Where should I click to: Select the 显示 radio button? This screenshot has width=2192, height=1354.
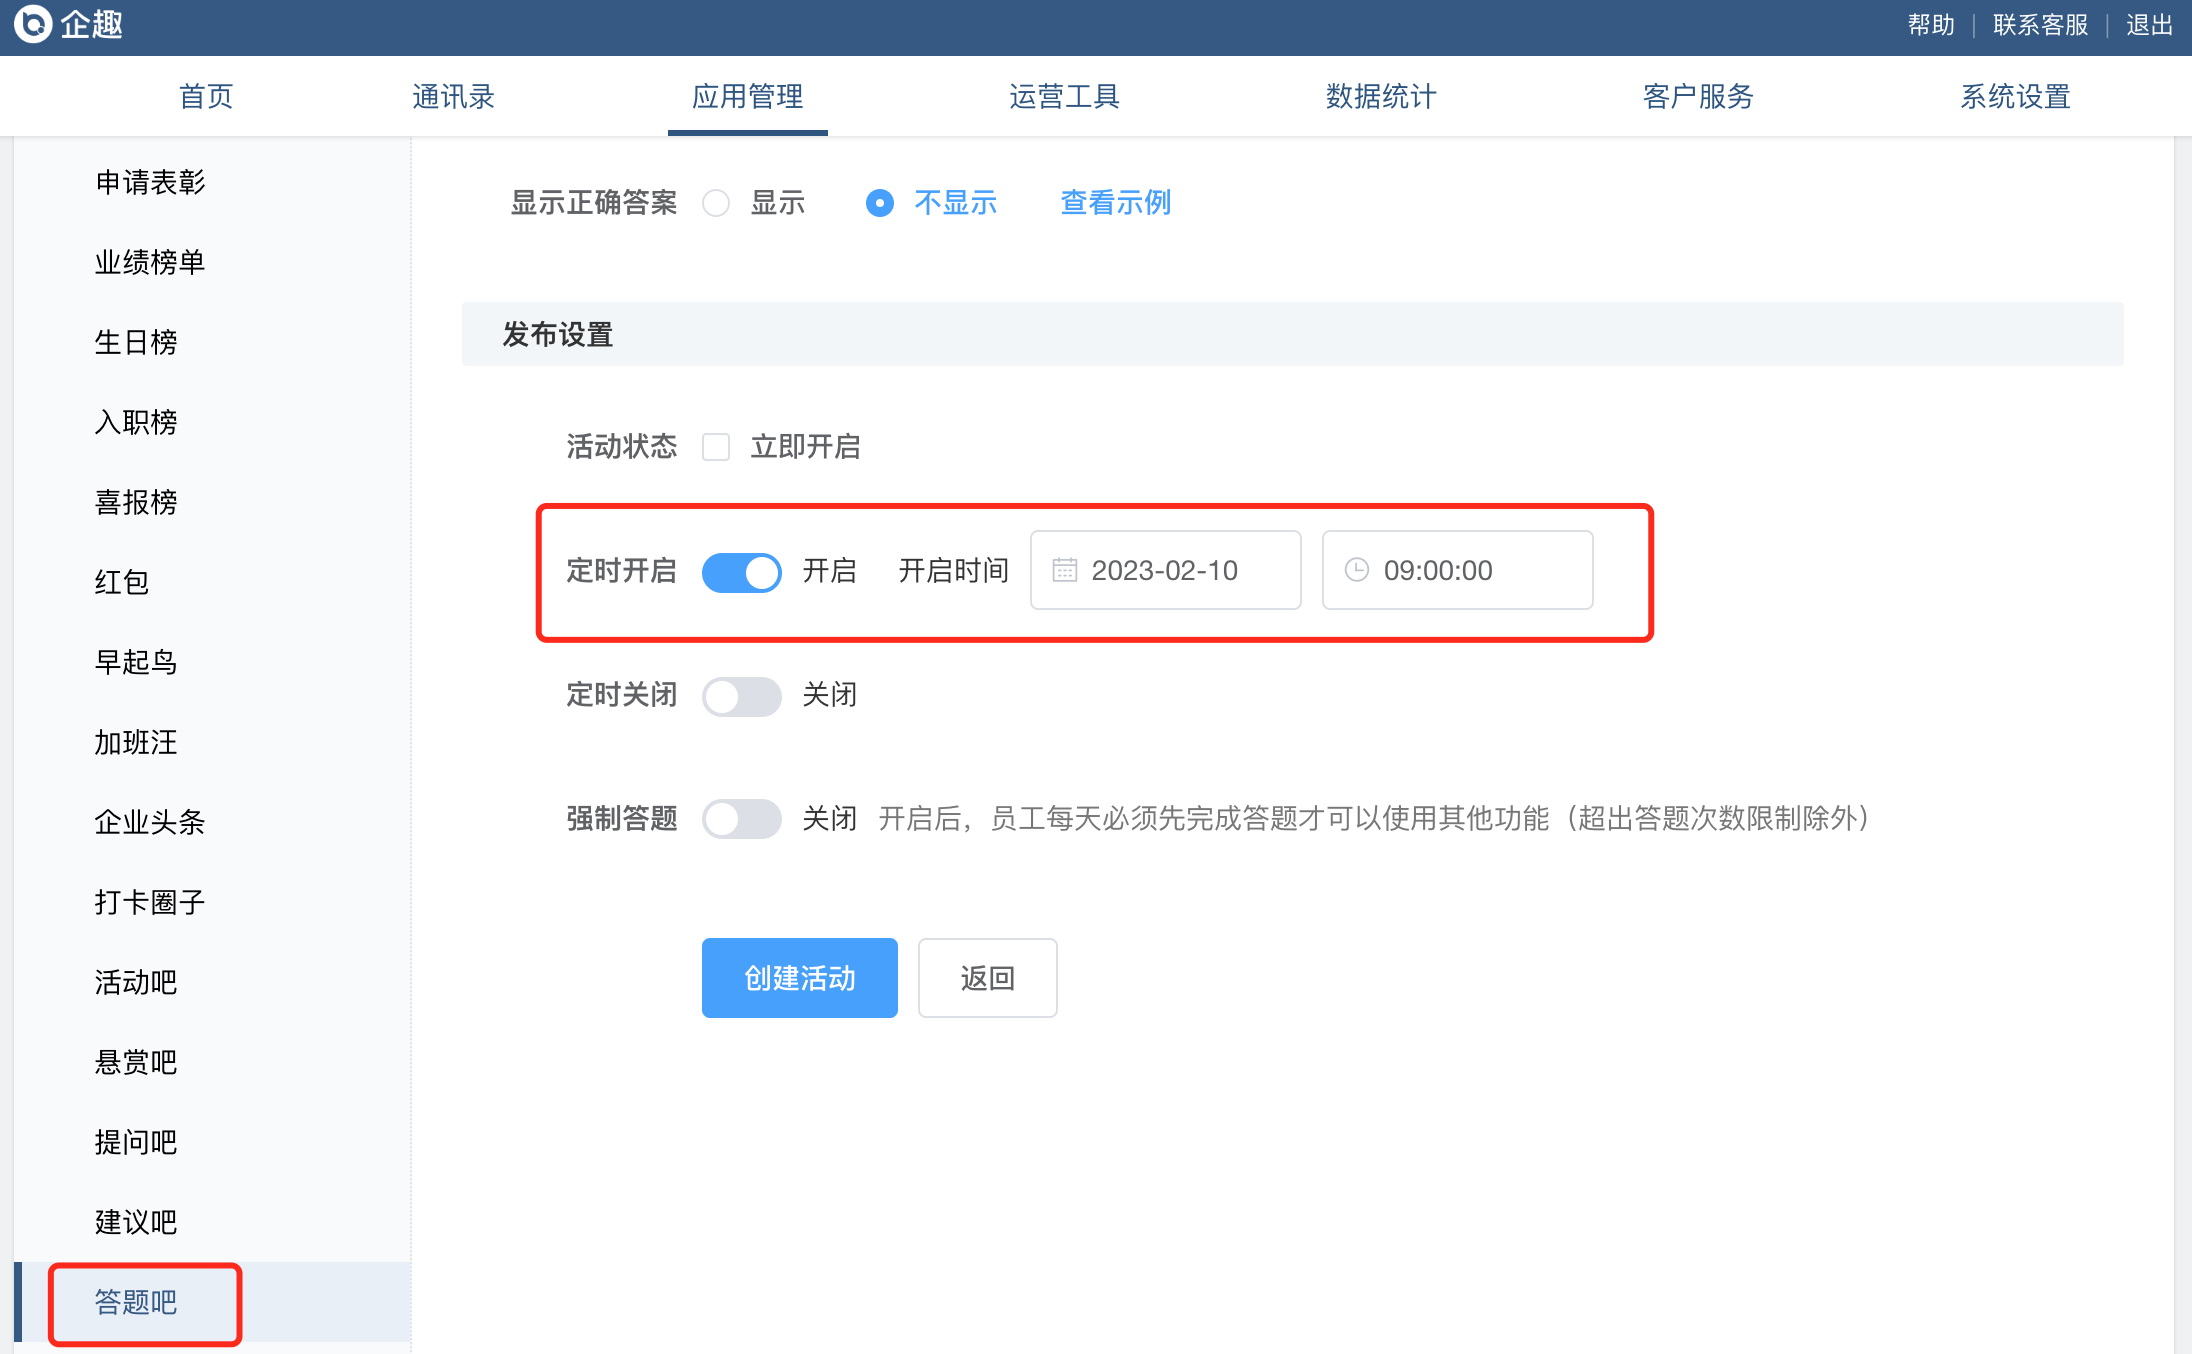(716, 204)
